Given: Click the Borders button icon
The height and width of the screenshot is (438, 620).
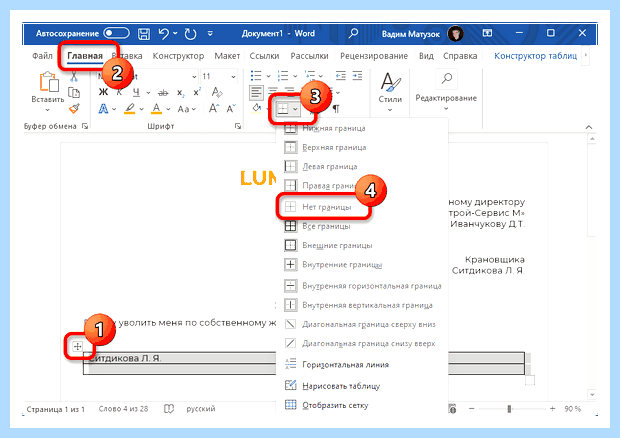Looking at the screenshot, I should tap(282, 109).
